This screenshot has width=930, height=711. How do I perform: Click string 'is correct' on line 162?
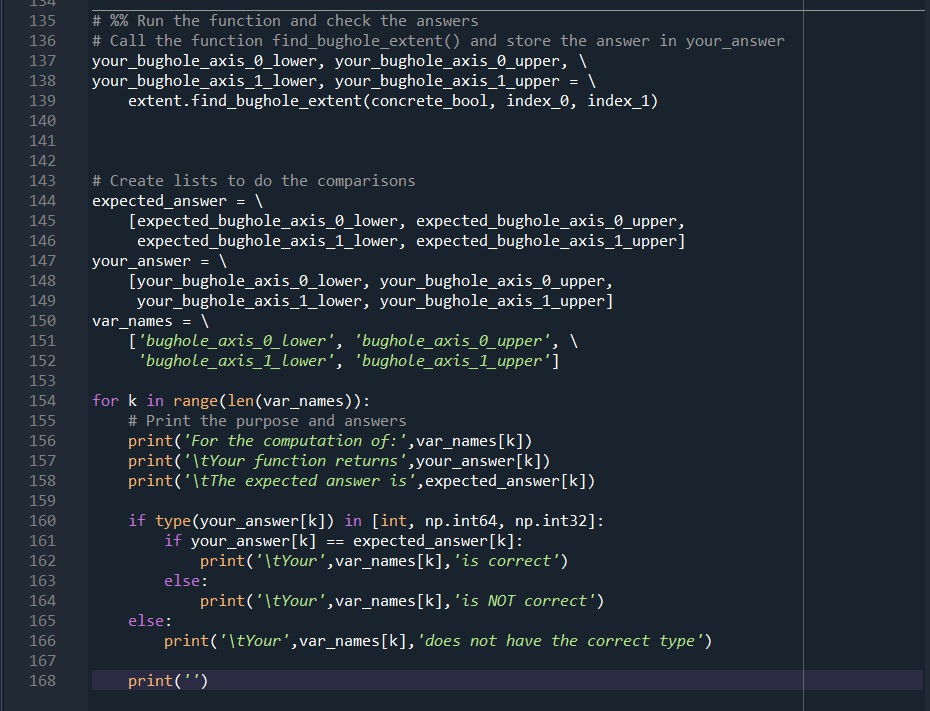click(505, 561)
